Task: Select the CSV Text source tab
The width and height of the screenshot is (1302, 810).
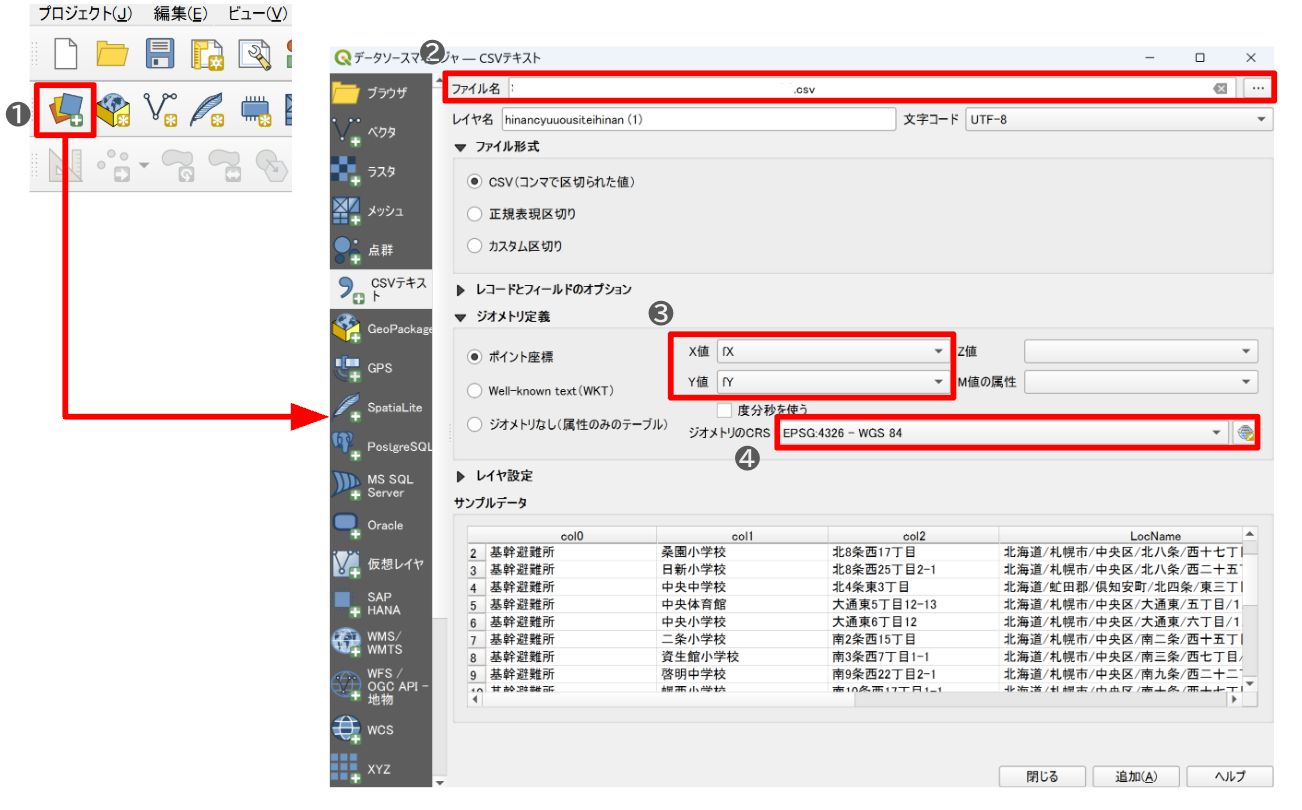Action: click(x=382, y=290)
